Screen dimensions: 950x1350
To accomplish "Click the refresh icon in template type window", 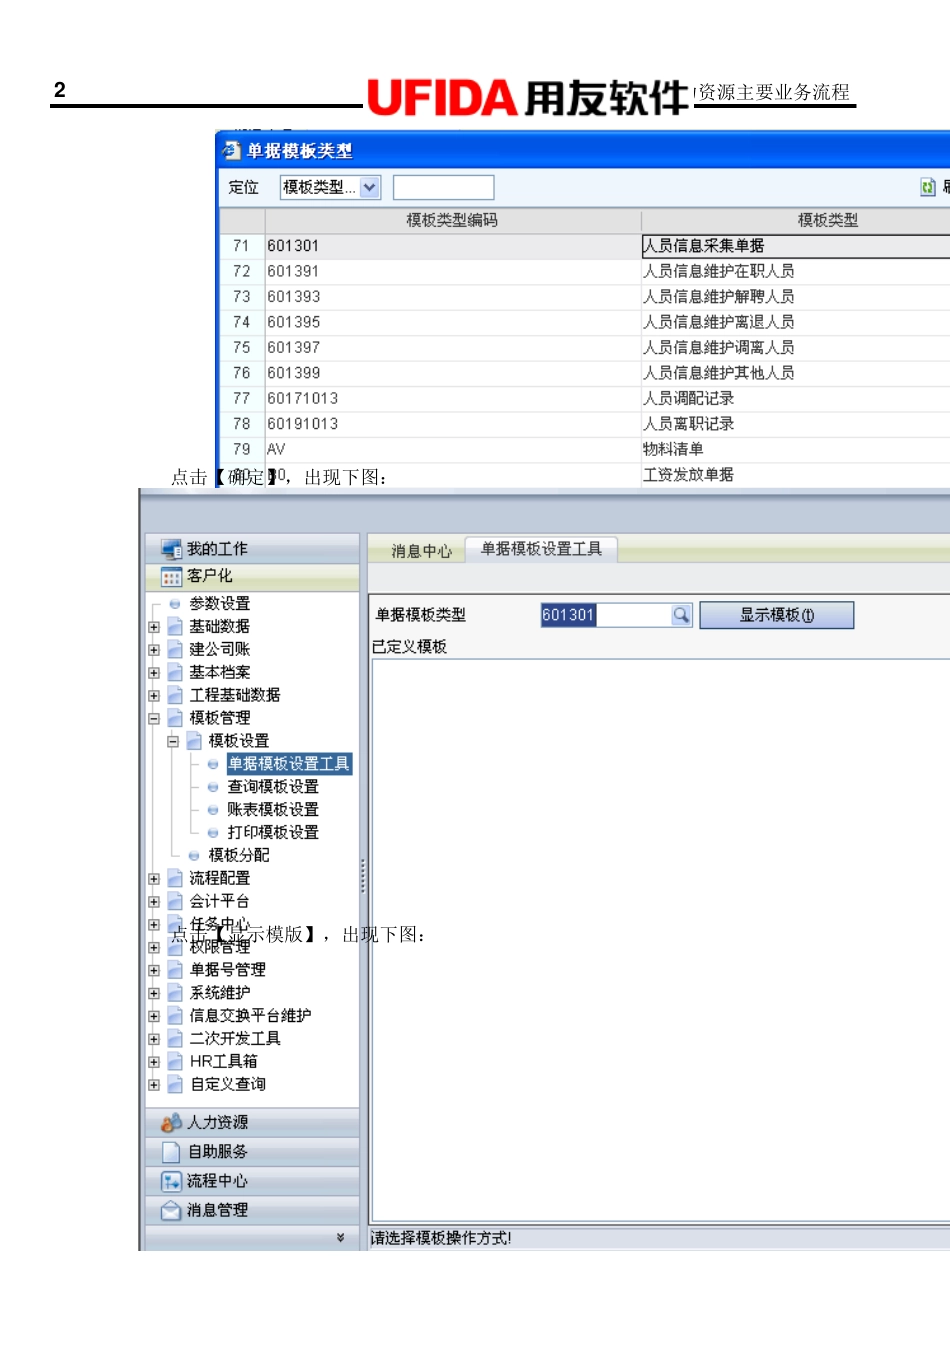I will pos(928,187).
